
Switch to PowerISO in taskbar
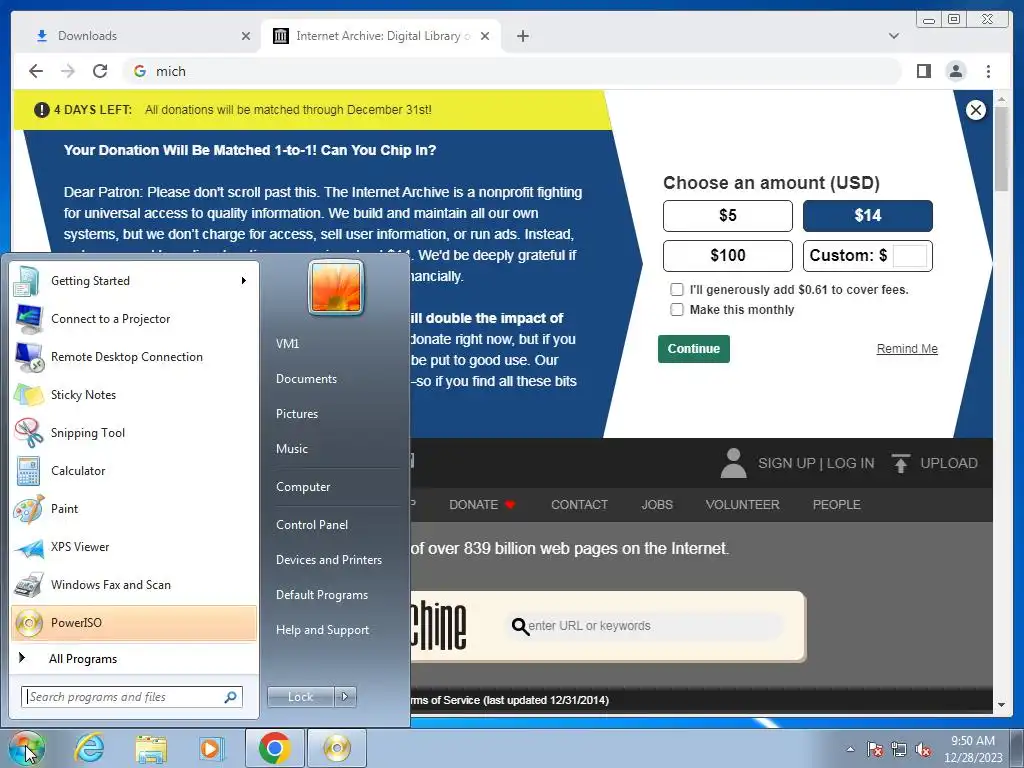coord(337,748)
